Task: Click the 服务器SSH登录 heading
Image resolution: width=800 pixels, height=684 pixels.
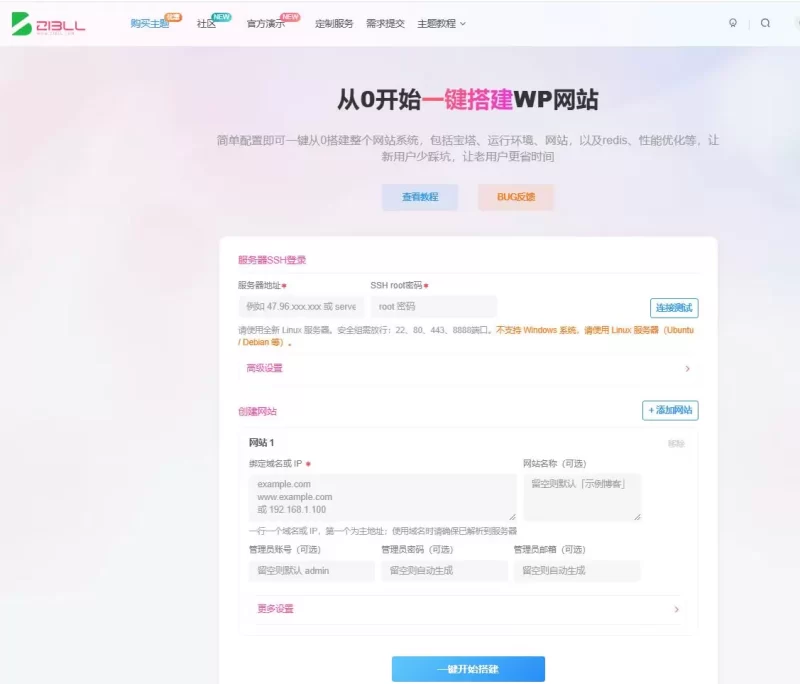Action: [272, 260]
